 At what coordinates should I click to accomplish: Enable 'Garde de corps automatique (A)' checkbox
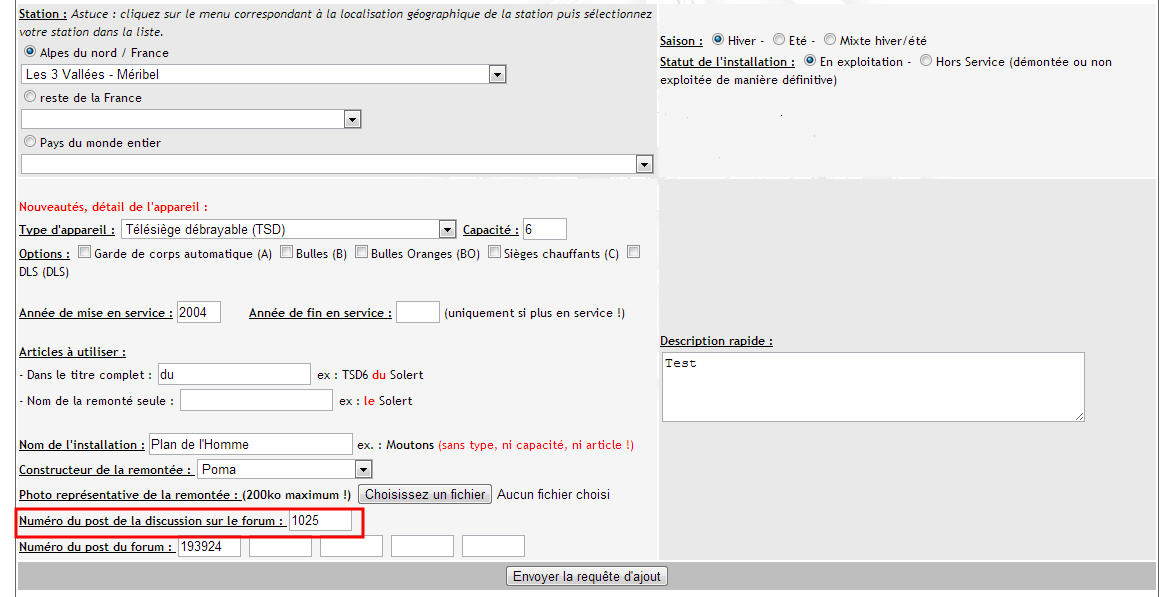coord(85,253)
